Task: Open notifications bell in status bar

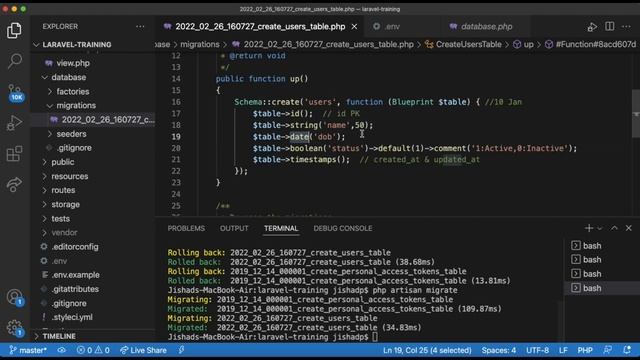Action: 627,350
